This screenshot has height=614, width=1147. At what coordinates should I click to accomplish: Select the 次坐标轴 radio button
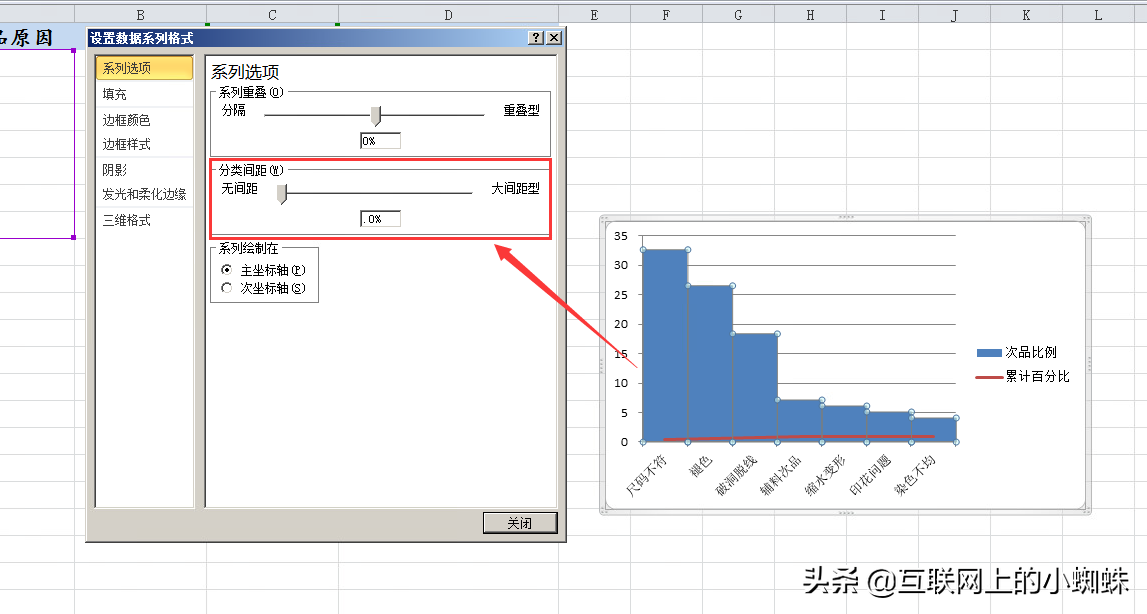pyautogui.click(x=227, y=288)
